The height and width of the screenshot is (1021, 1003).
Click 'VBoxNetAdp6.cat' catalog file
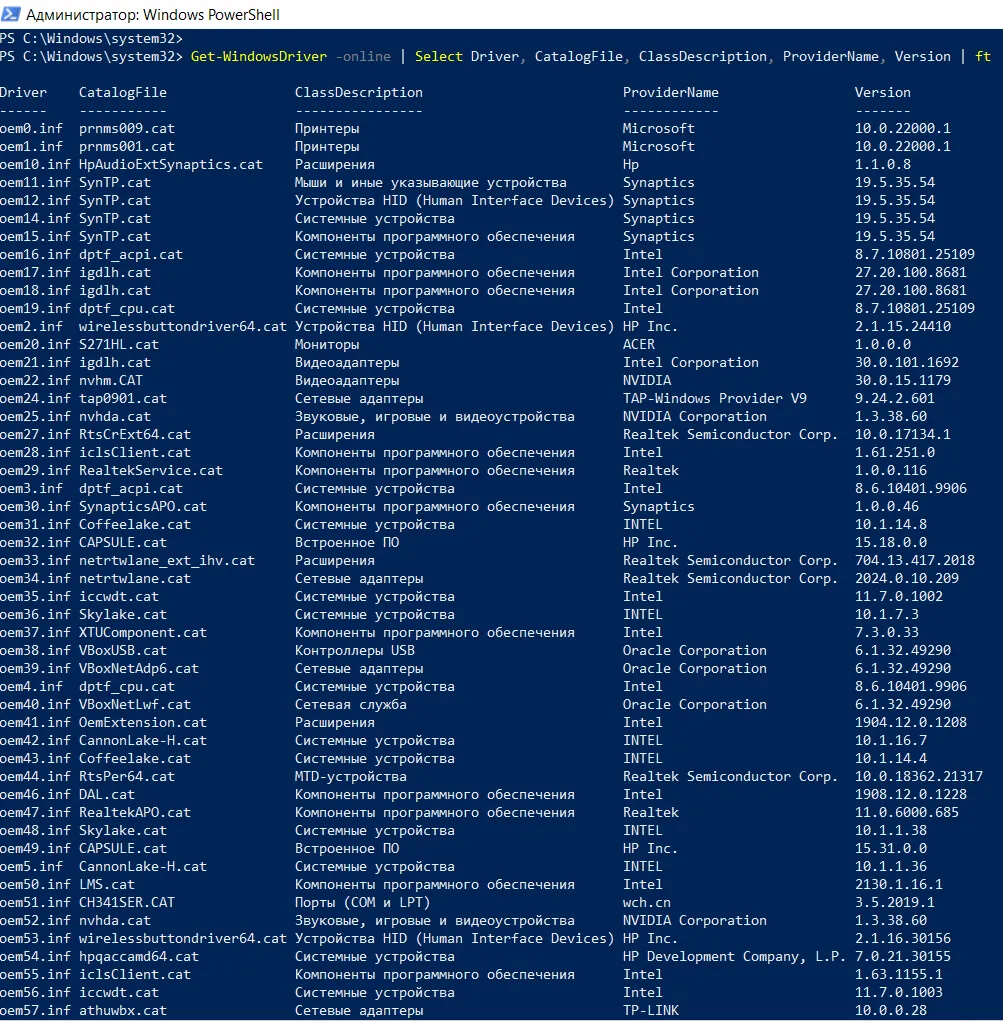pos(139,669)
